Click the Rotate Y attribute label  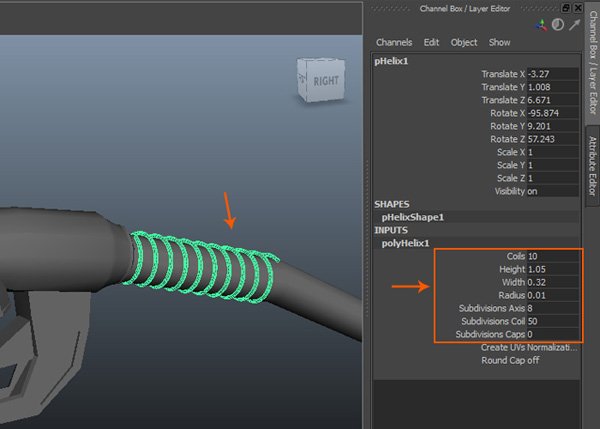click(507, 126)
